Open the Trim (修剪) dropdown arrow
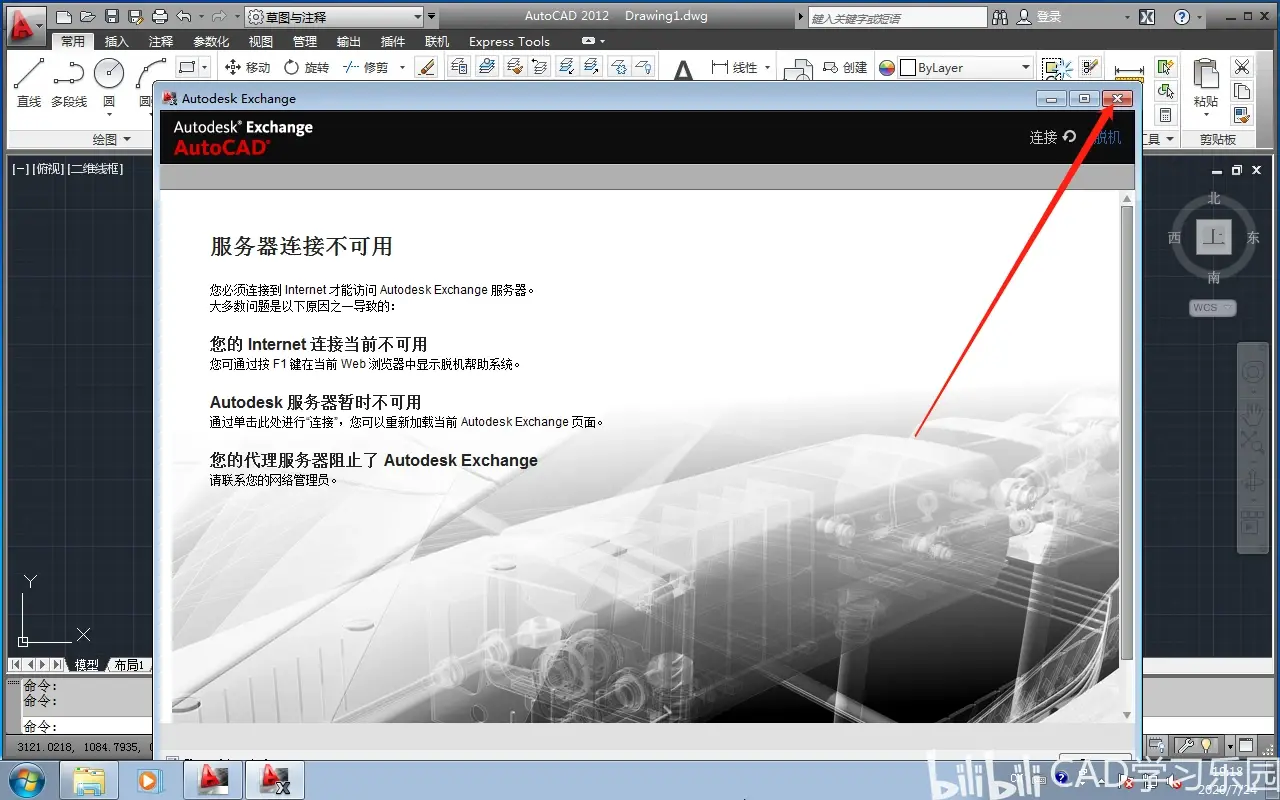This screenshot has height=800, width=1280. 403,67
